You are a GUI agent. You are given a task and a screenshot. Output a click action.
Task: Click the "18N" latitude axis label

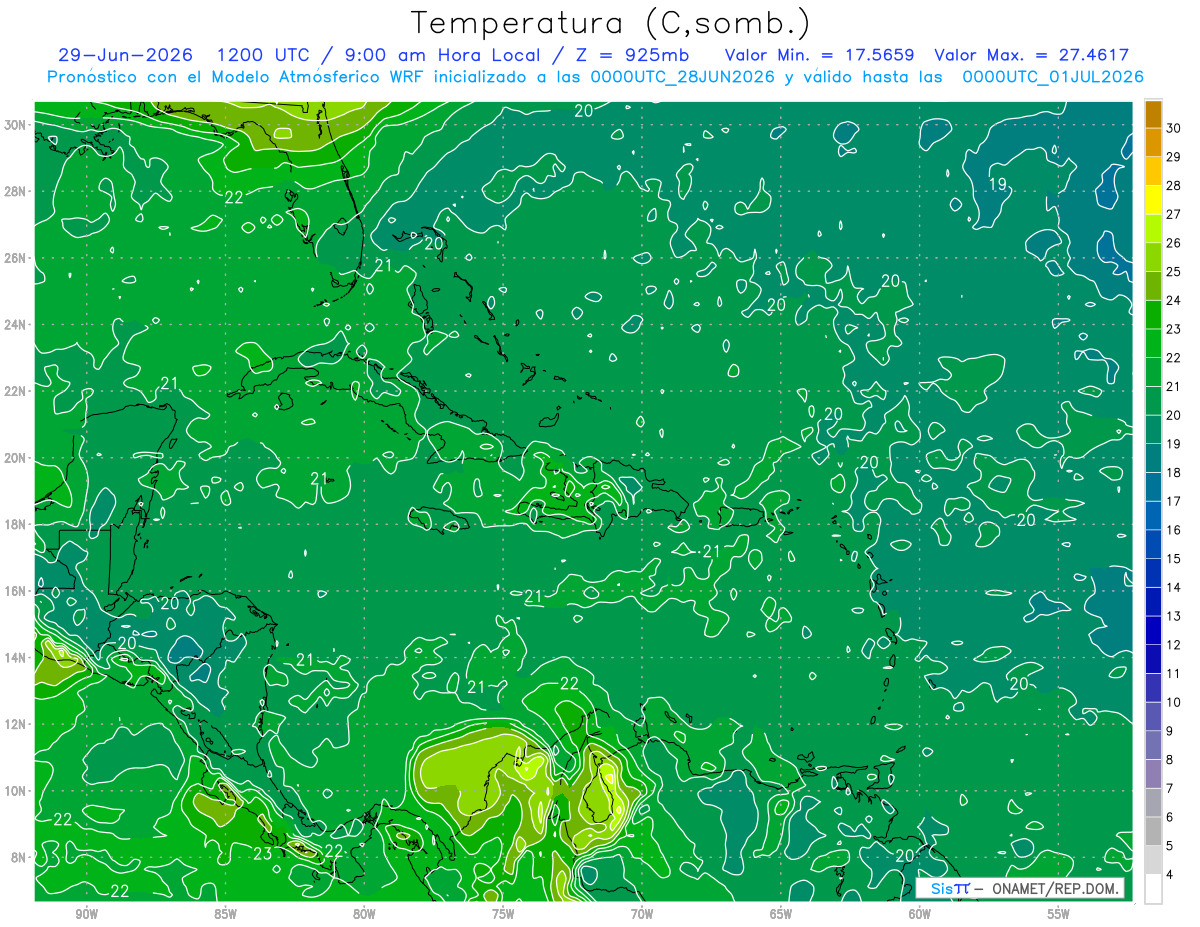point(17,524)
